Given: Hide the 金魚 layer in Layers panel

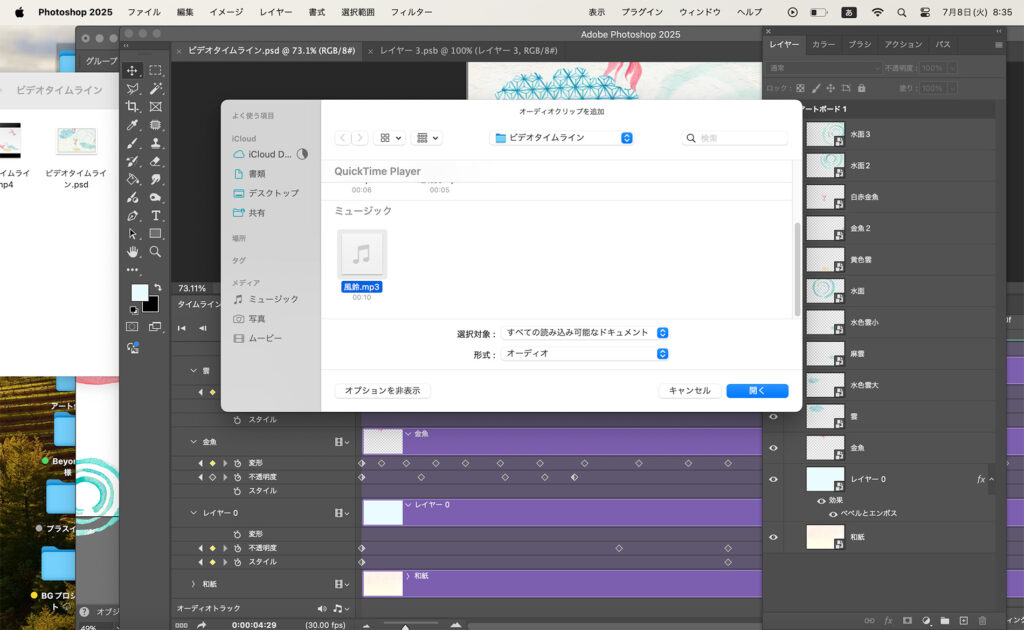Looking at the screenshot, I should coord(773,448).
